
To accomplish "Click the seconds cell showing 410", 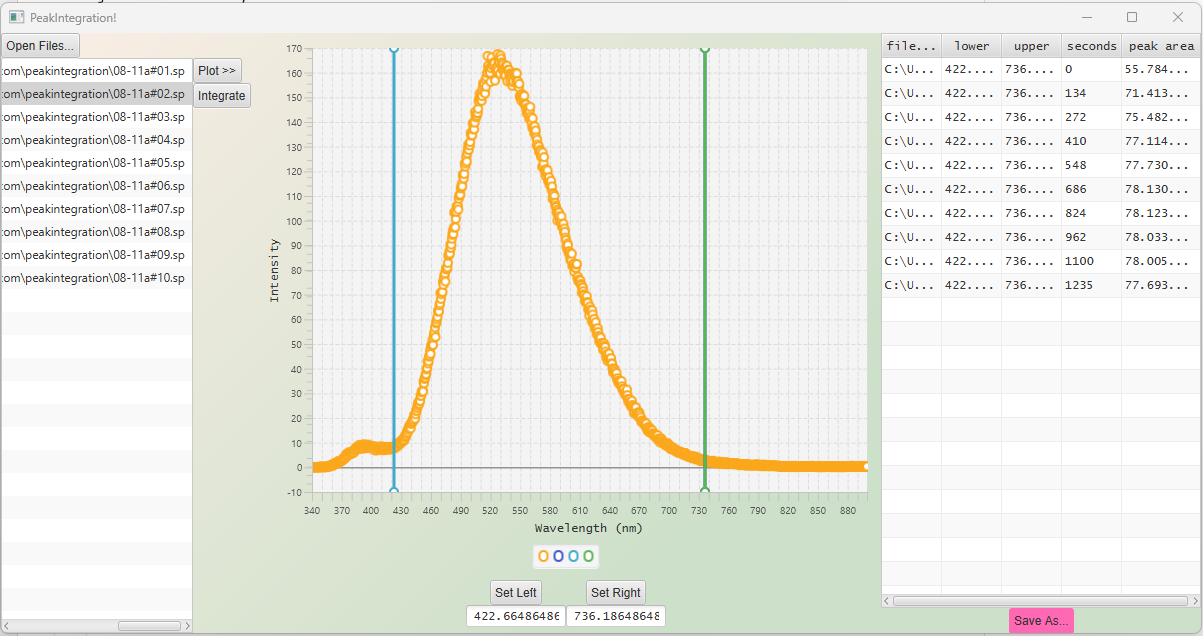I will [1091, 141].
